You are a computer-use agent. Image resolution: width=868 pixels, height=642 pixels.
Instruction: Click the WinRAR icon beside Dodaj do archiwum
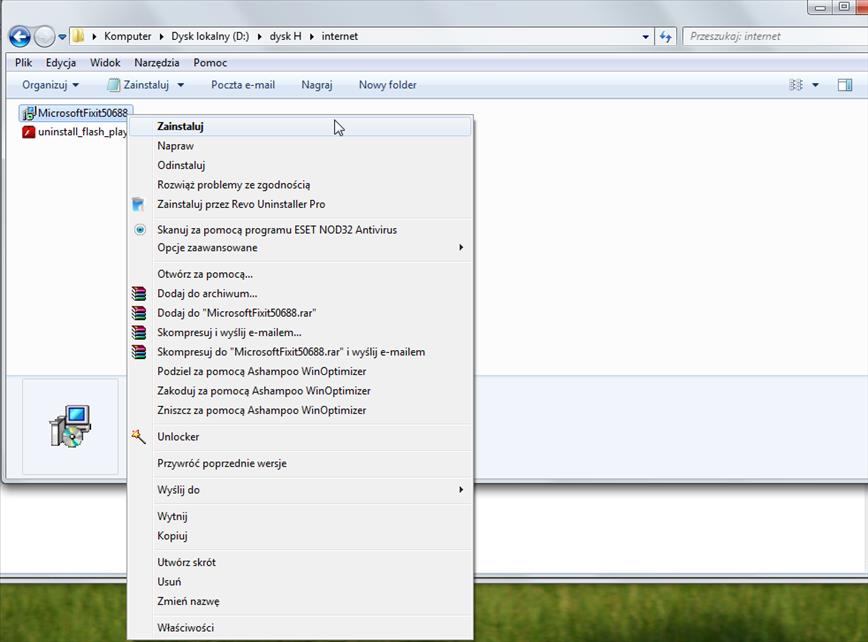139,293
